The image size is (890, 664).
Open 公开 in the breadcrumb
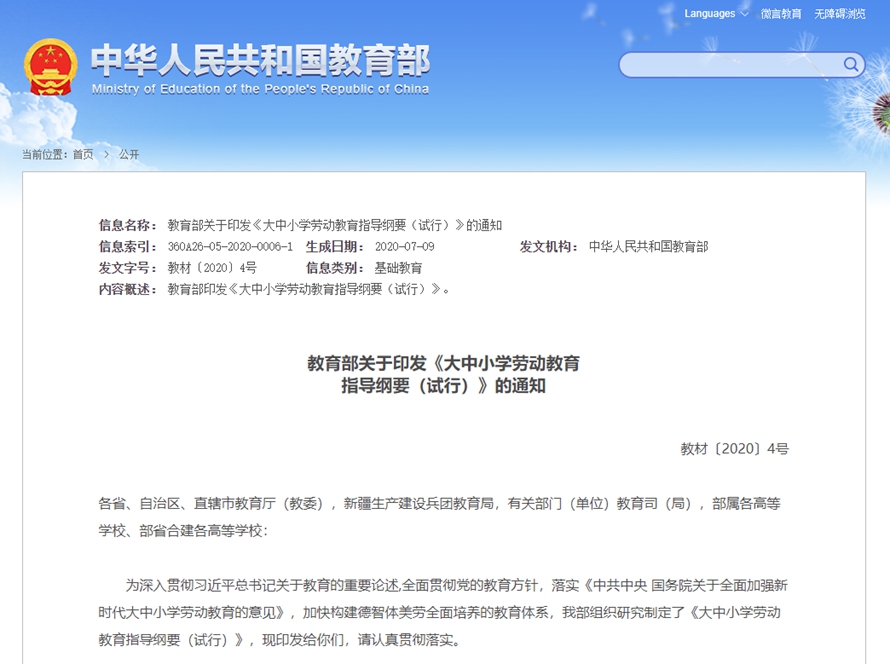[129, 154]
